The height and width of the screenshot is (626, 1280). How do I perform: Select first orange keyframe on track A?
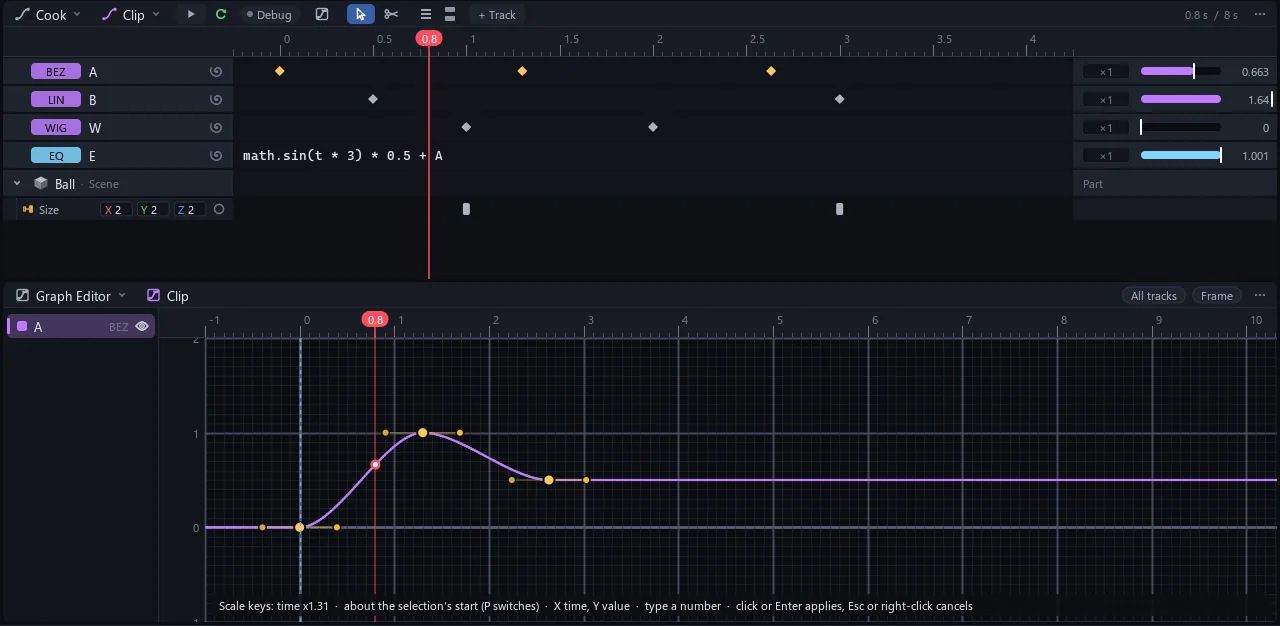(280, 71)
